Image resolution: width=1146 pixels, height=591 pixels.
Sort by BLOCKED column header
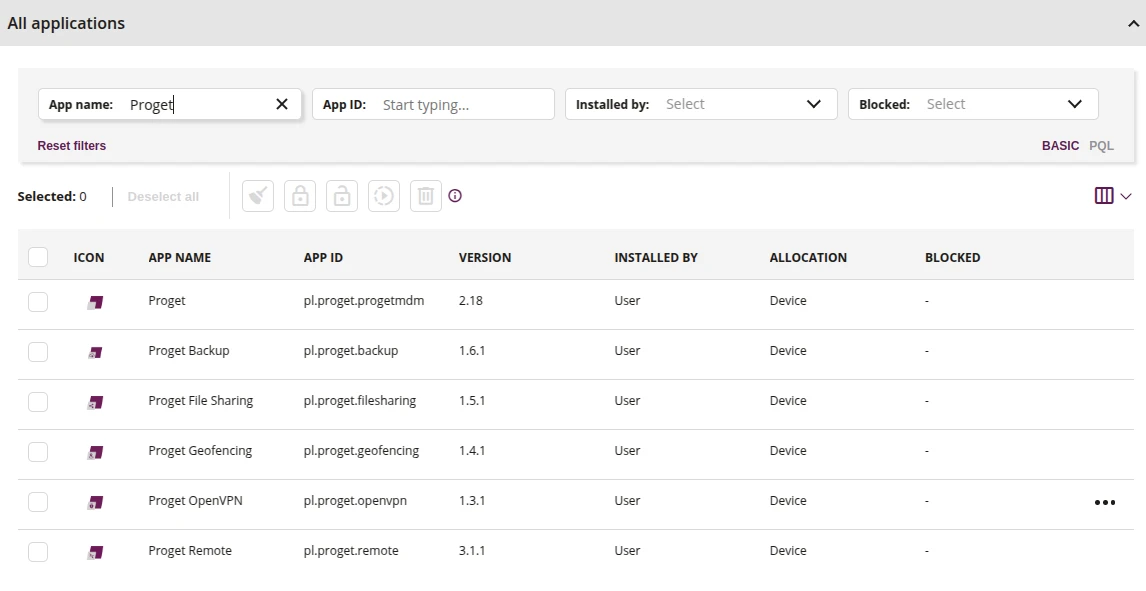[x=952, y=257]
